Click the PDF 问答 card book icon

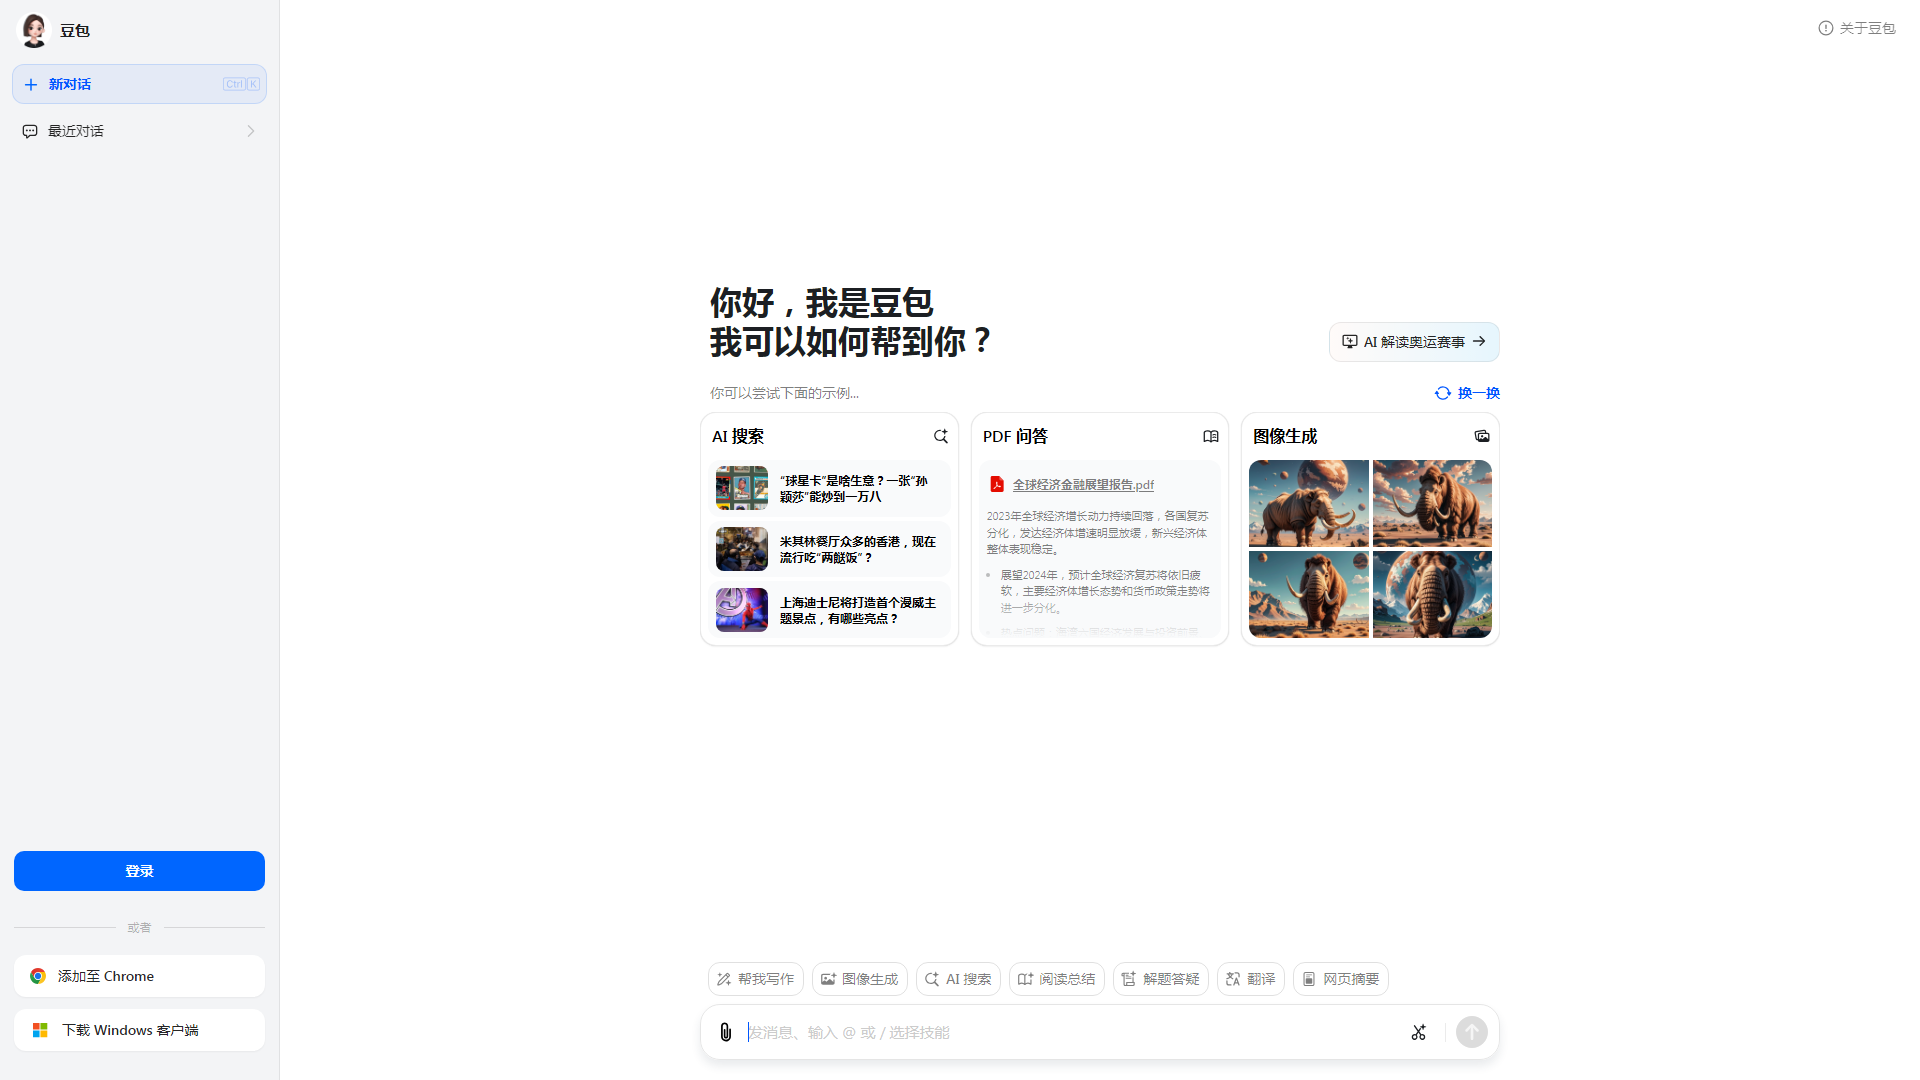[1211, 436]
